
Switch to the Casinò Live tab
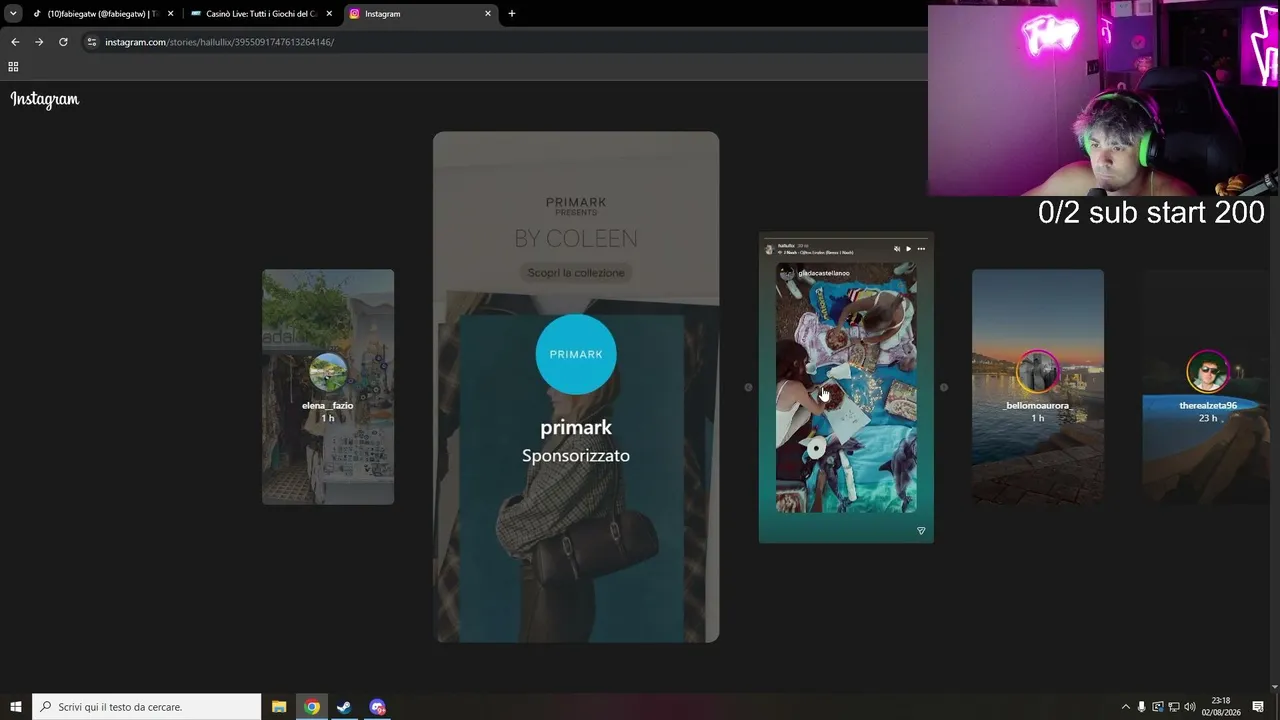coord(261,14)
